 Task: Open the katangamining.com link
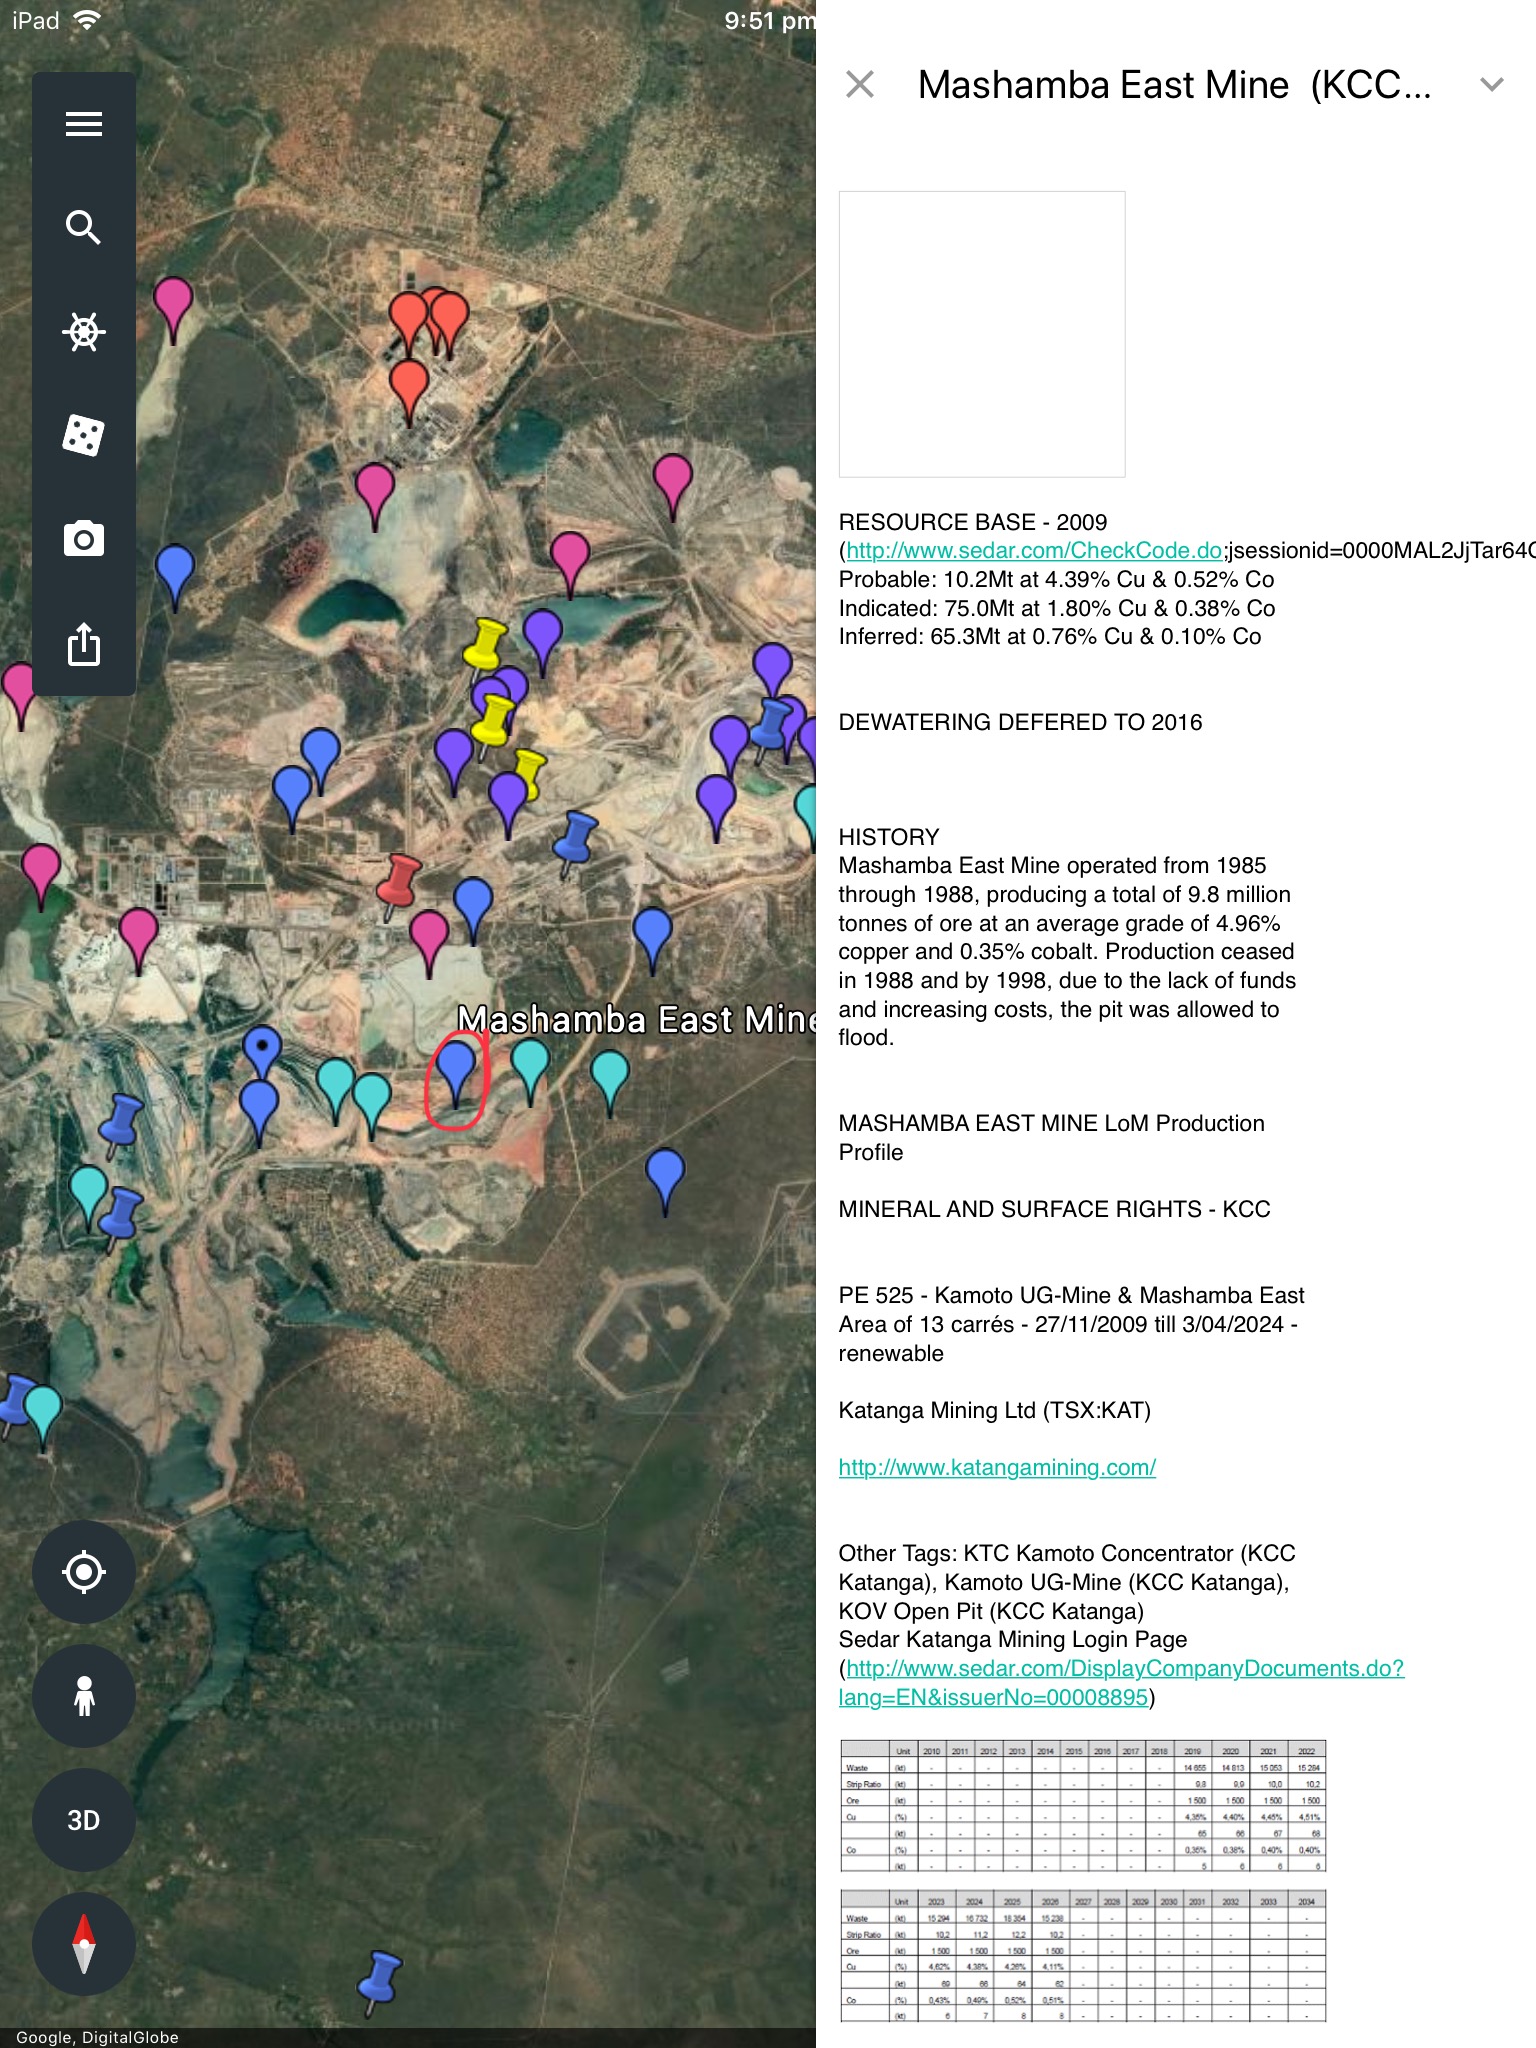point(997,1467)
